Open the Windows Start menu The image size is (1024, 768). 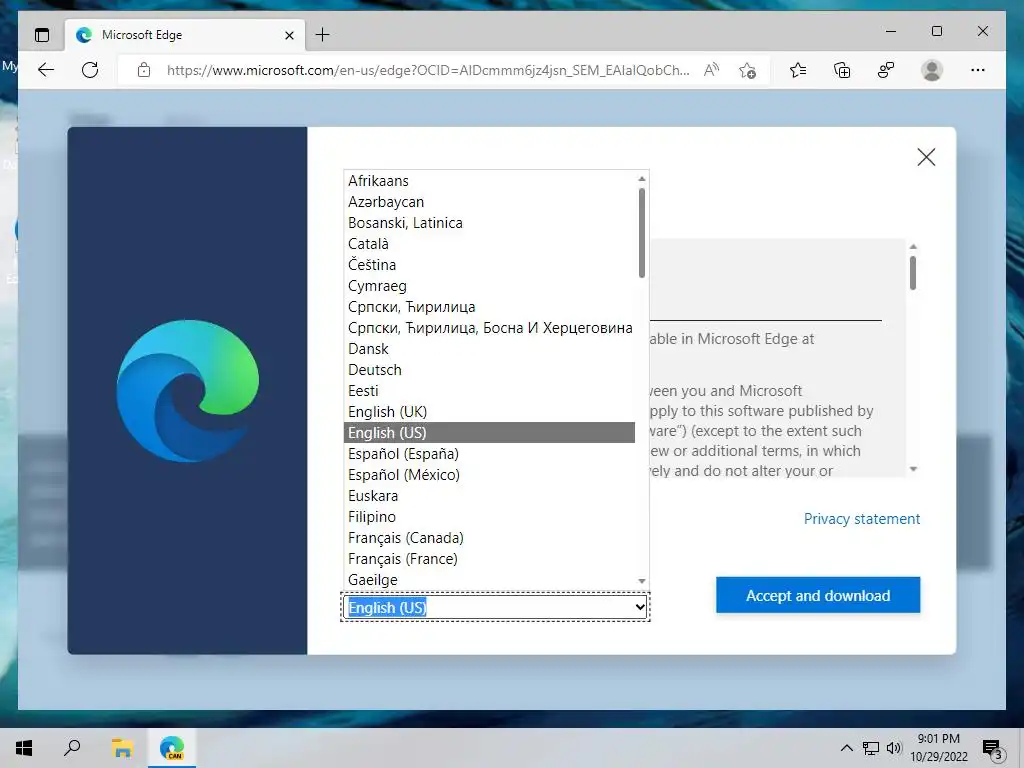point(24,748)
